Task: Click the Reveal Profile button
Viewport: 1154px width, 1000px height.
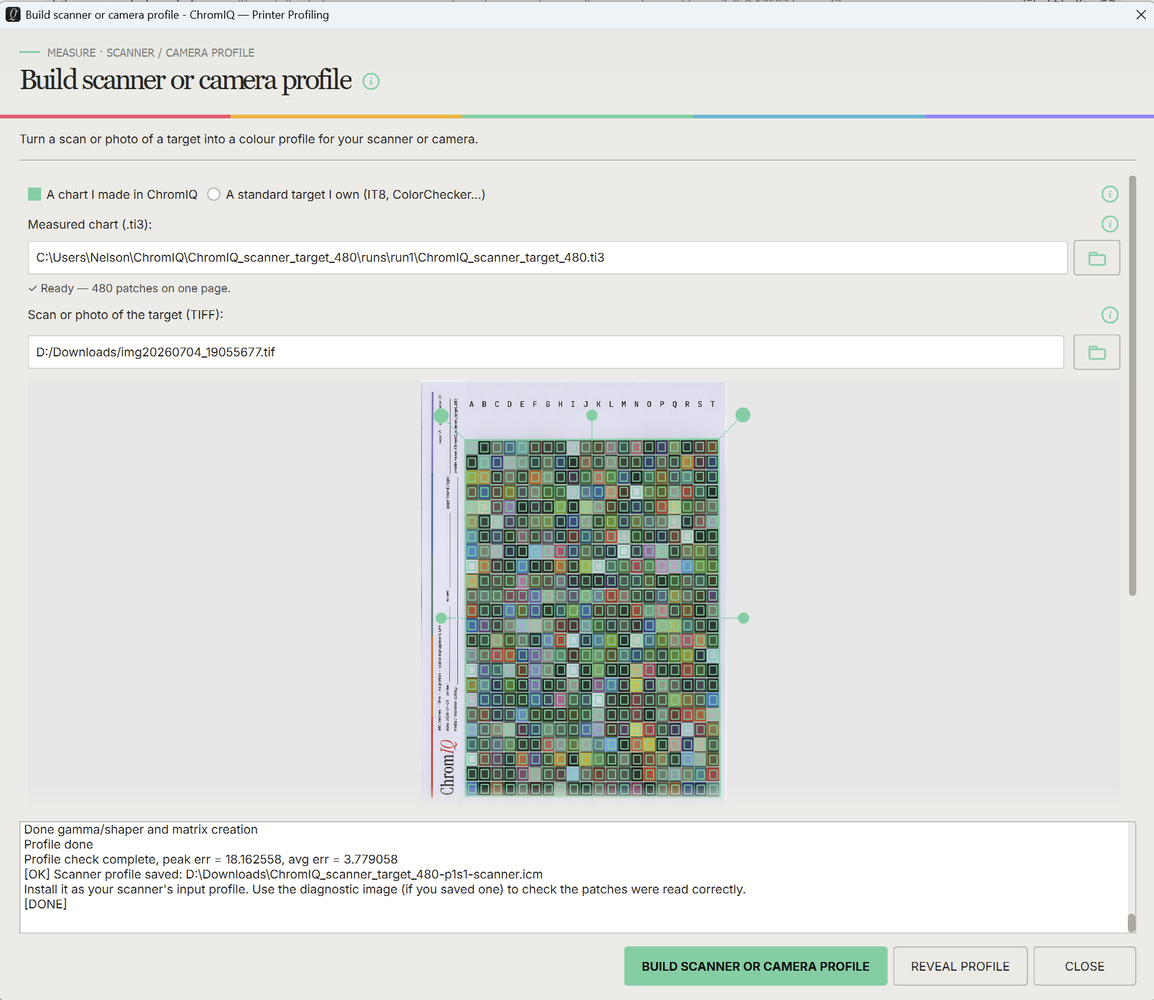Action: point(960,966)
